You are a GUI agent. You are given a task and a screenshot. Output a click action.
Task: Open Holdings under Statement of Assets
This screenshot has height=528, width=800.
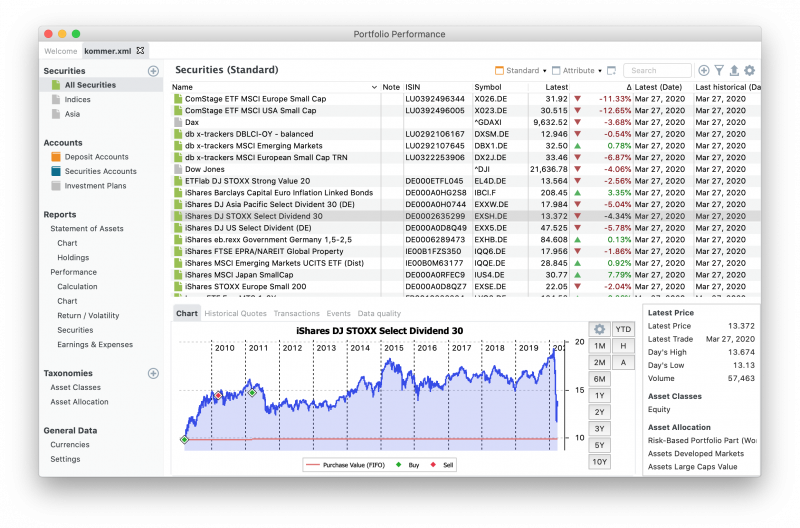73,258
